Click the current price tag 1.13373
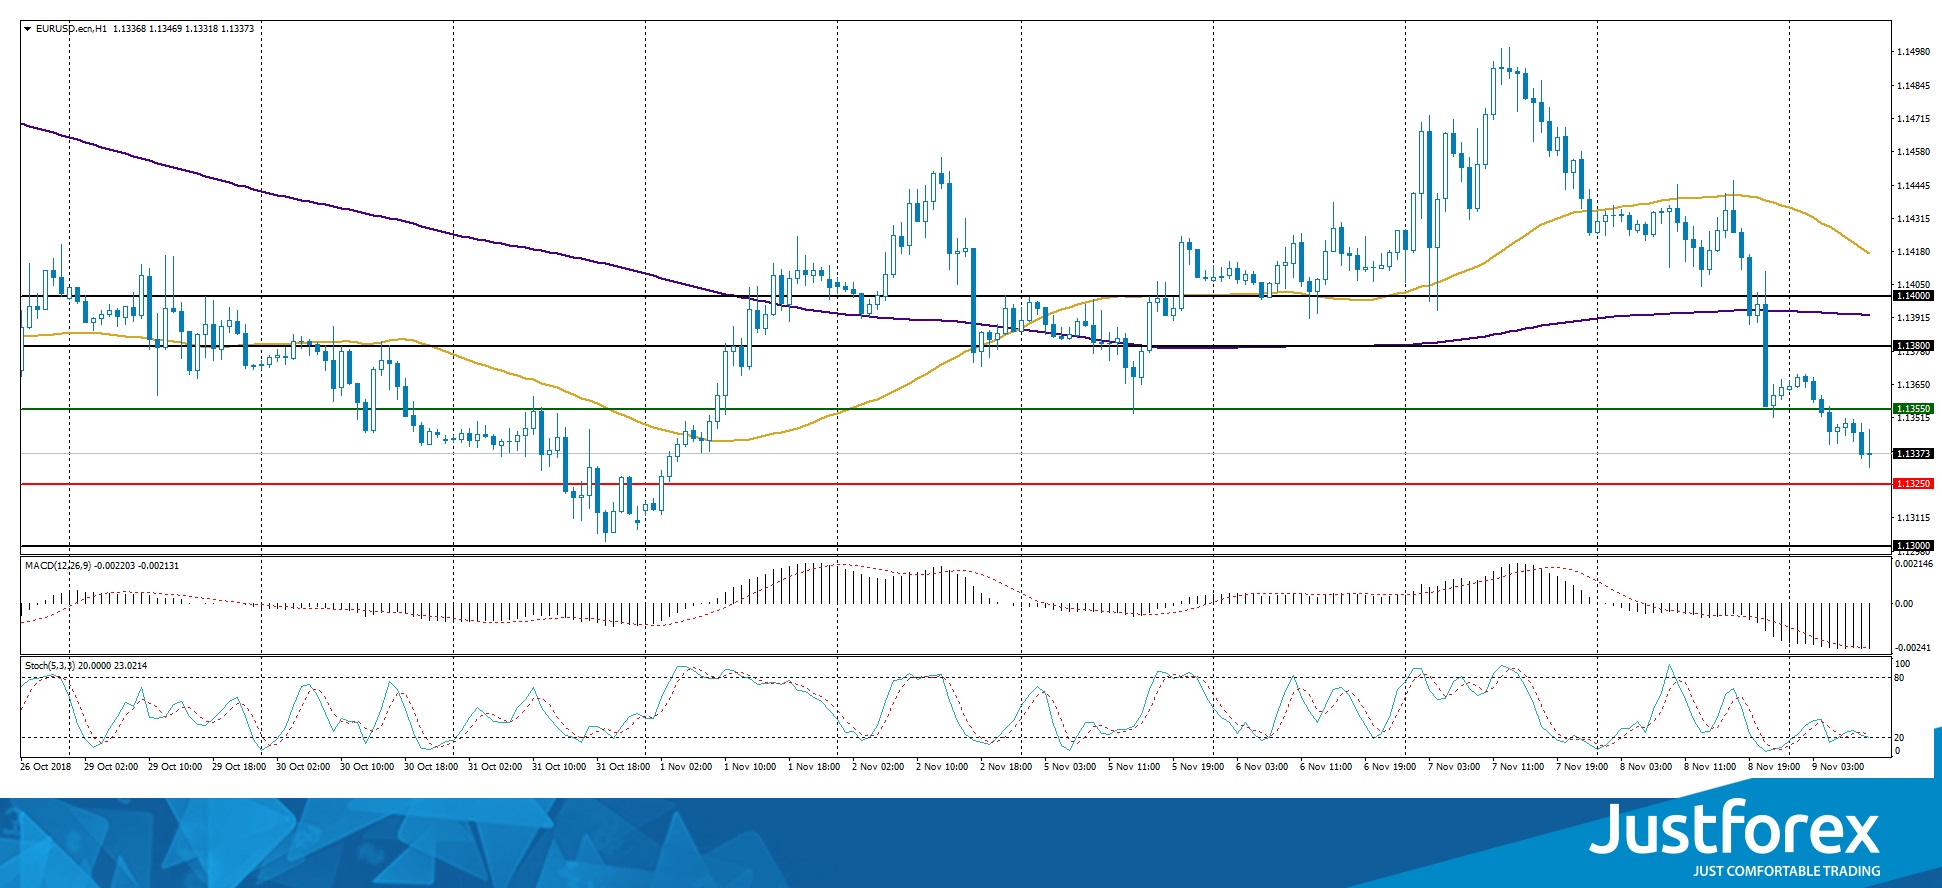 point(1914,454)
